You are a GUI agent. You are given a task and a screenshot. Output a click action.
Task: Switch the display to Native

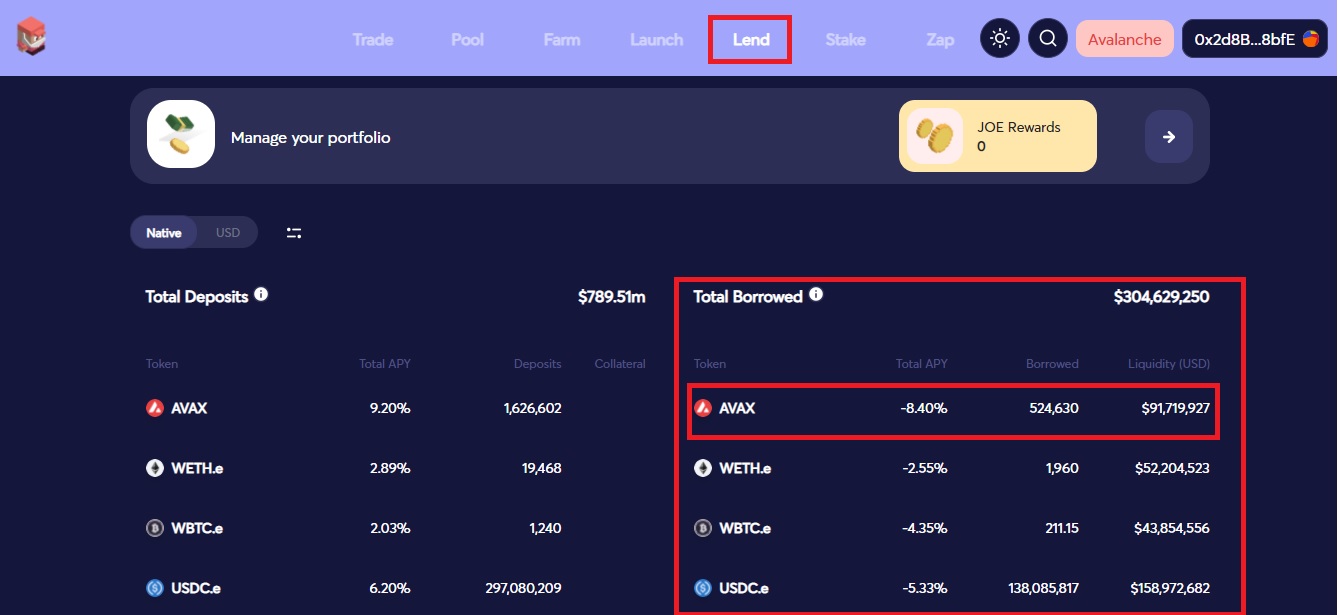pyautogui.click(x=164, y=233)
